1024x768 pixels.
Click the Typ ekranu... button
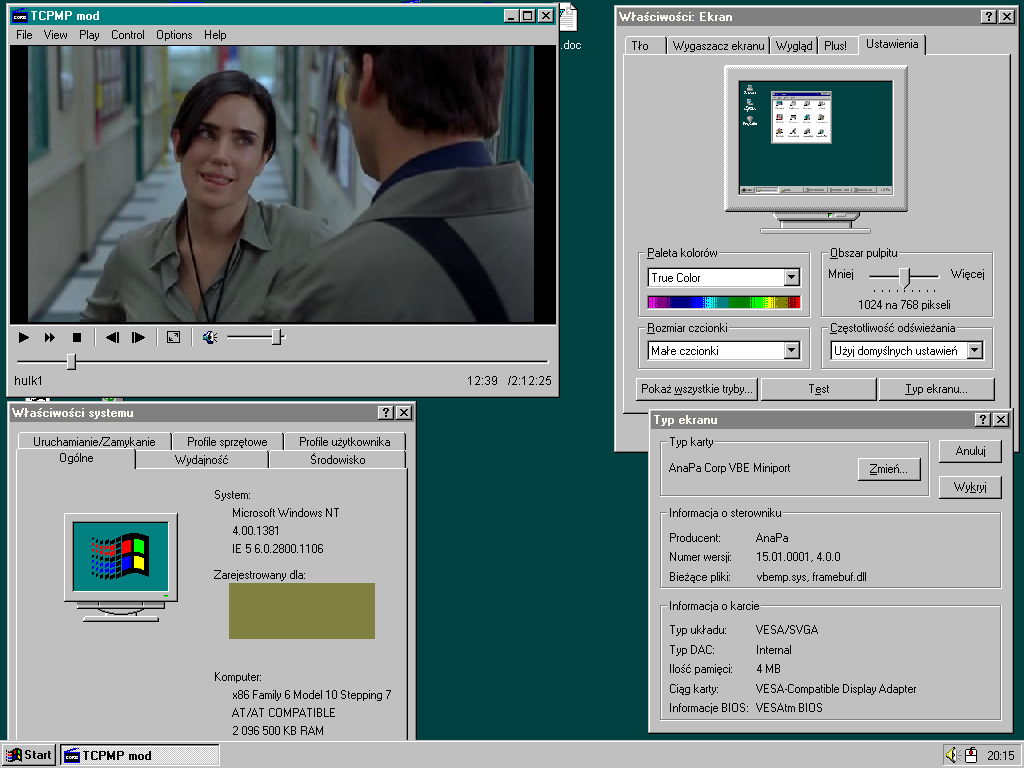[x=936, y=389]
